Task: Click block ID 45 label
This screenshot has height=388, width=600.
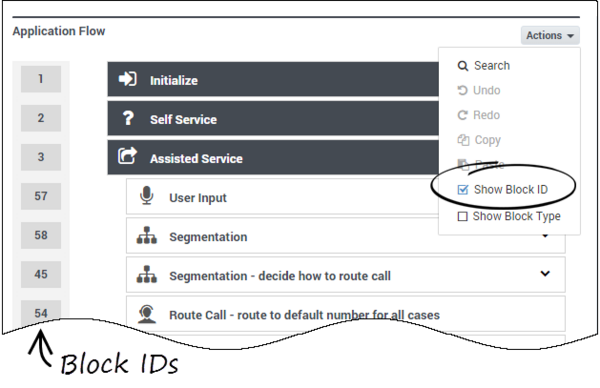Action: [41, 274]
